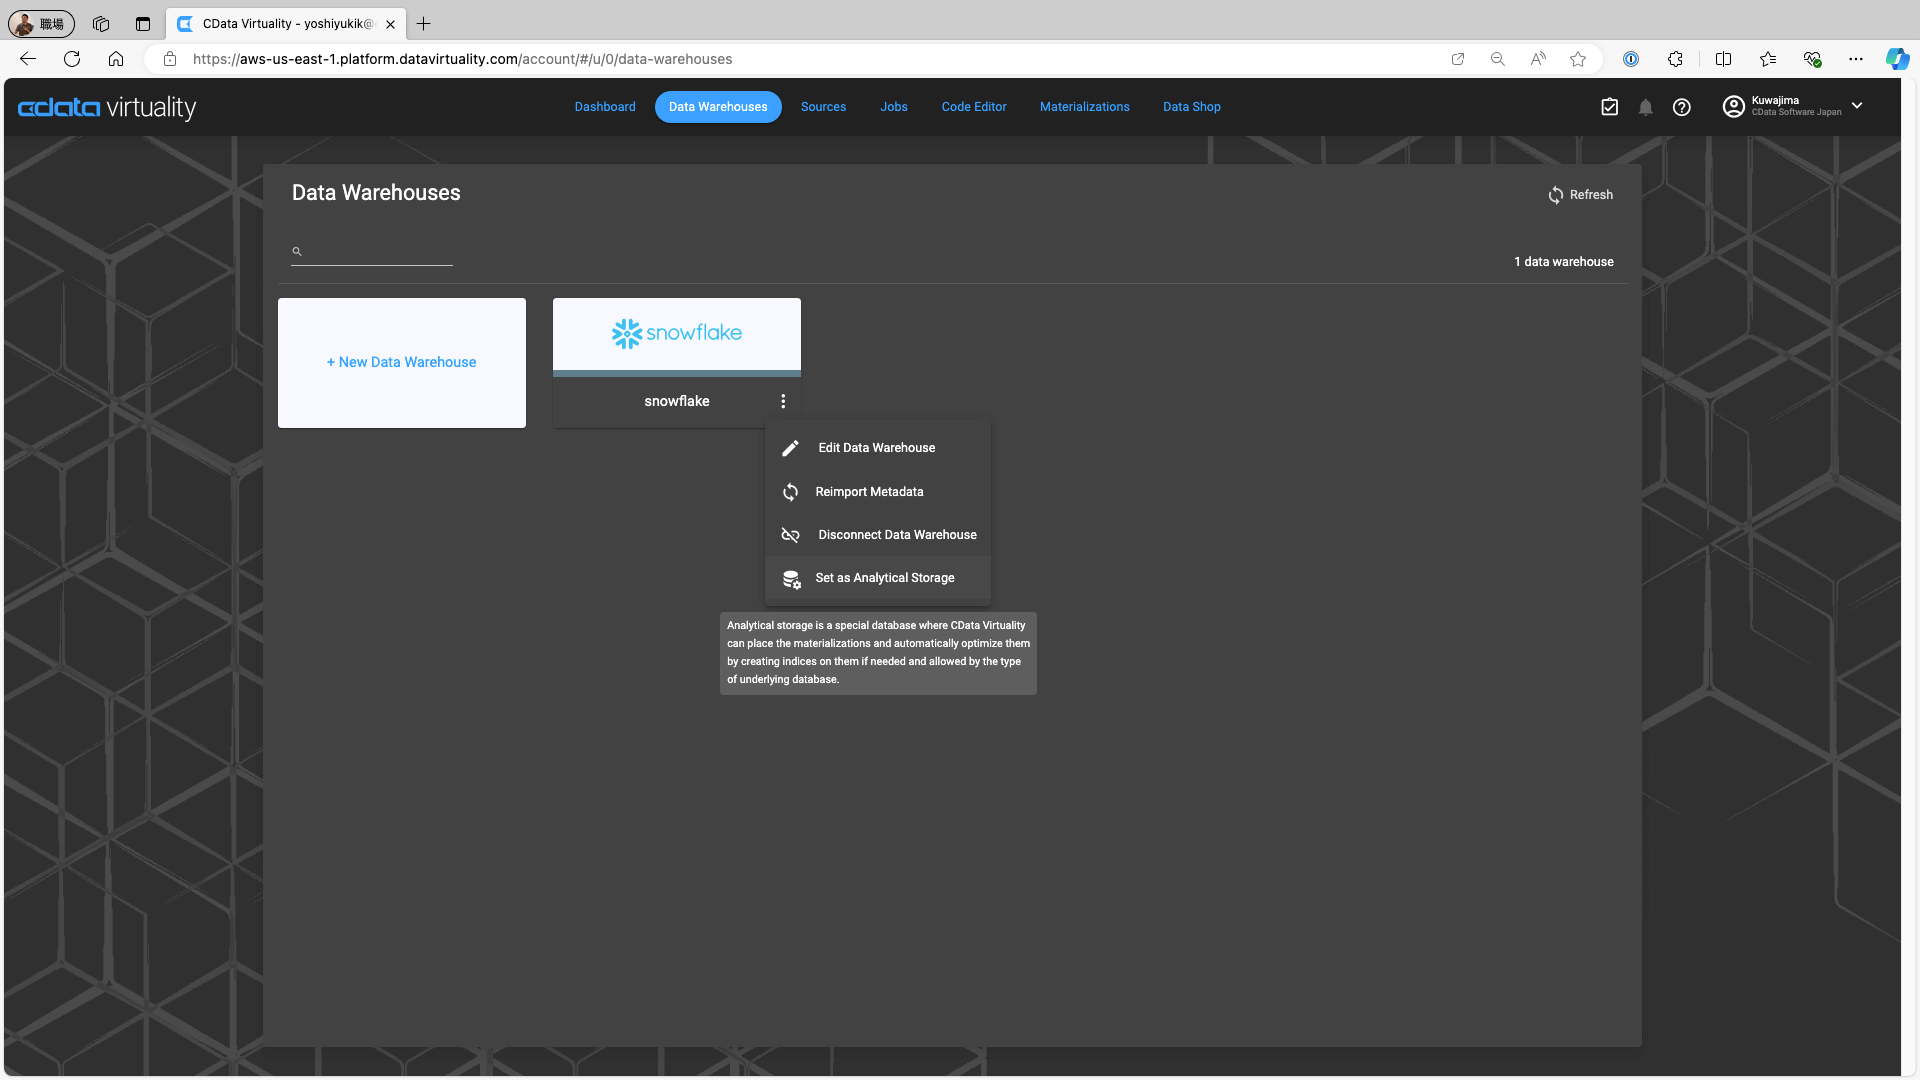Viewport: 1920px width, 1080px height.
Task: Click + New Data Warehouse card
Action: point(402,362)
